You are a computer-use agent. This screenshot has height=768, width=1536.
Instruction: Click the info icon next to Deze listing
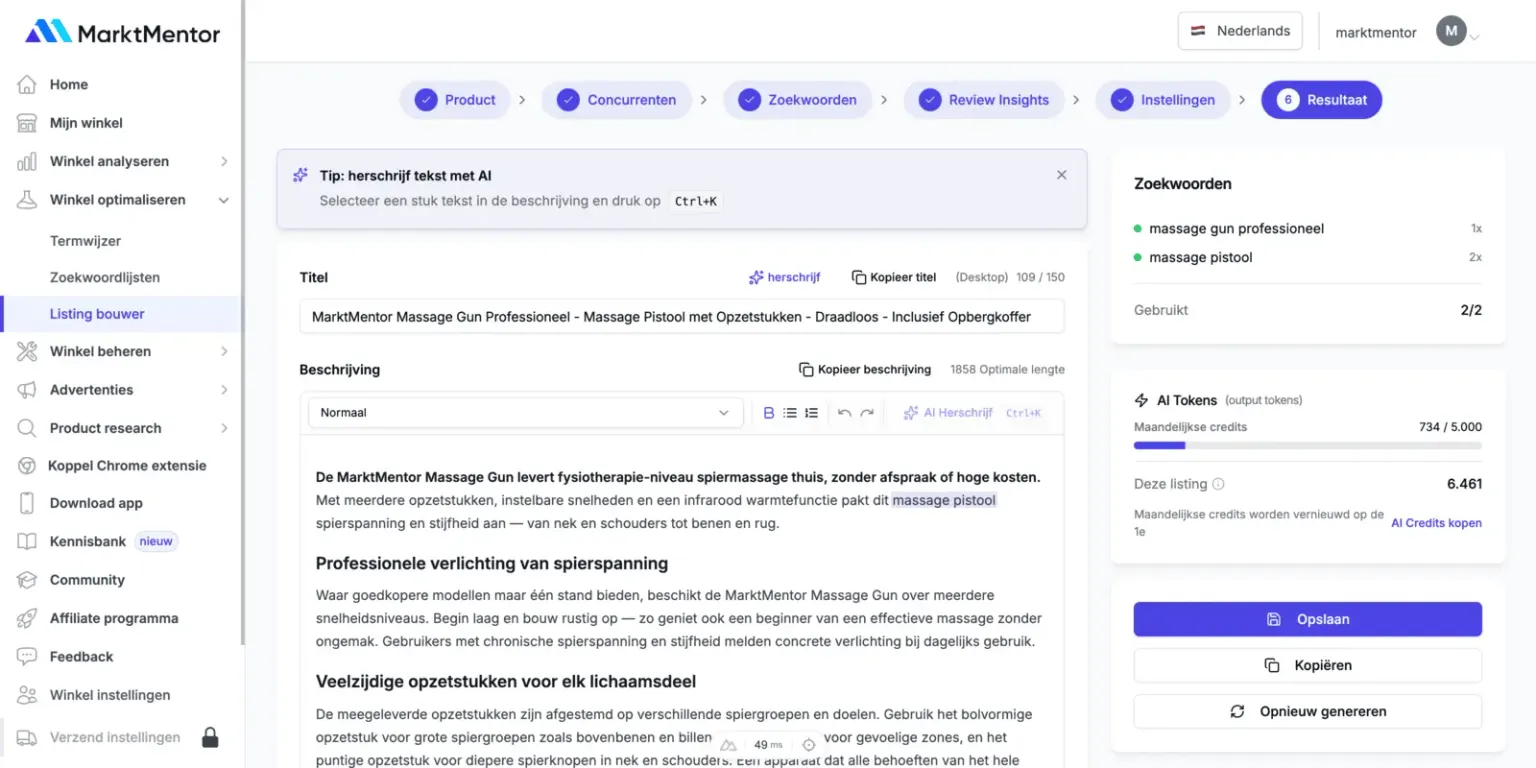(1218, 484)
